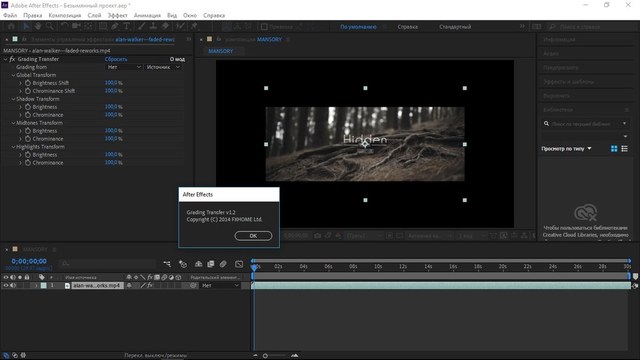The height and width of the screenshot is (360, 640).
Task: Mute audio of alan-wa layer
Action: click(13, 286)
